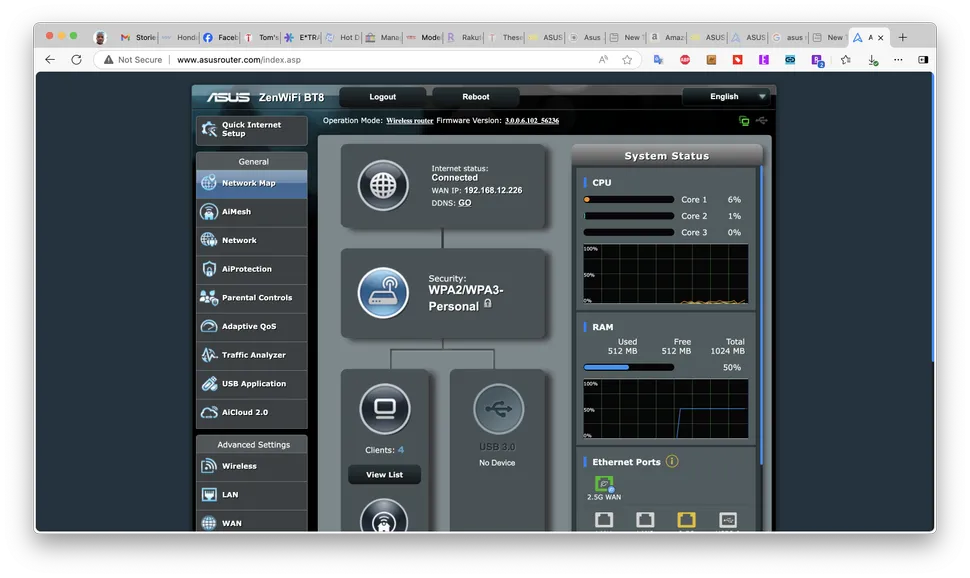
Task: Open the AiProtection section
Action: 252,269
